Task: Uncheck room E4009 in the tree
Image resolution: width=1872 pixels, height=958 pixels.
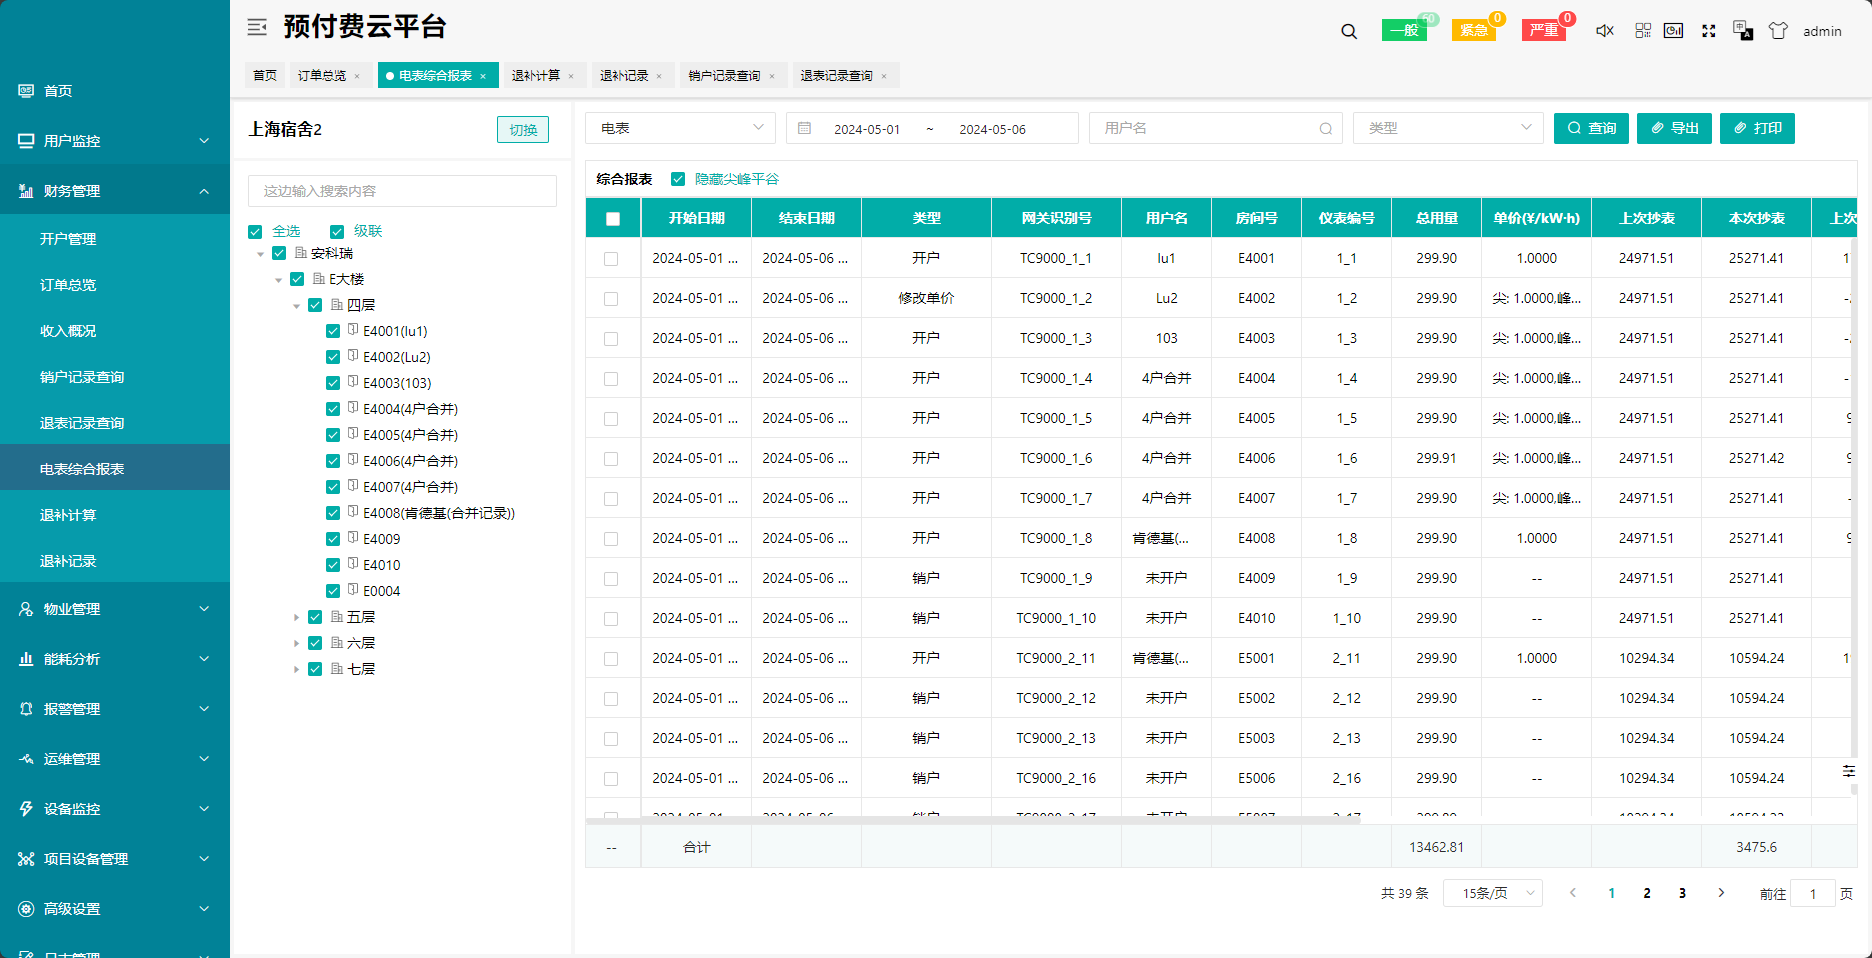Action: [333, 539]
